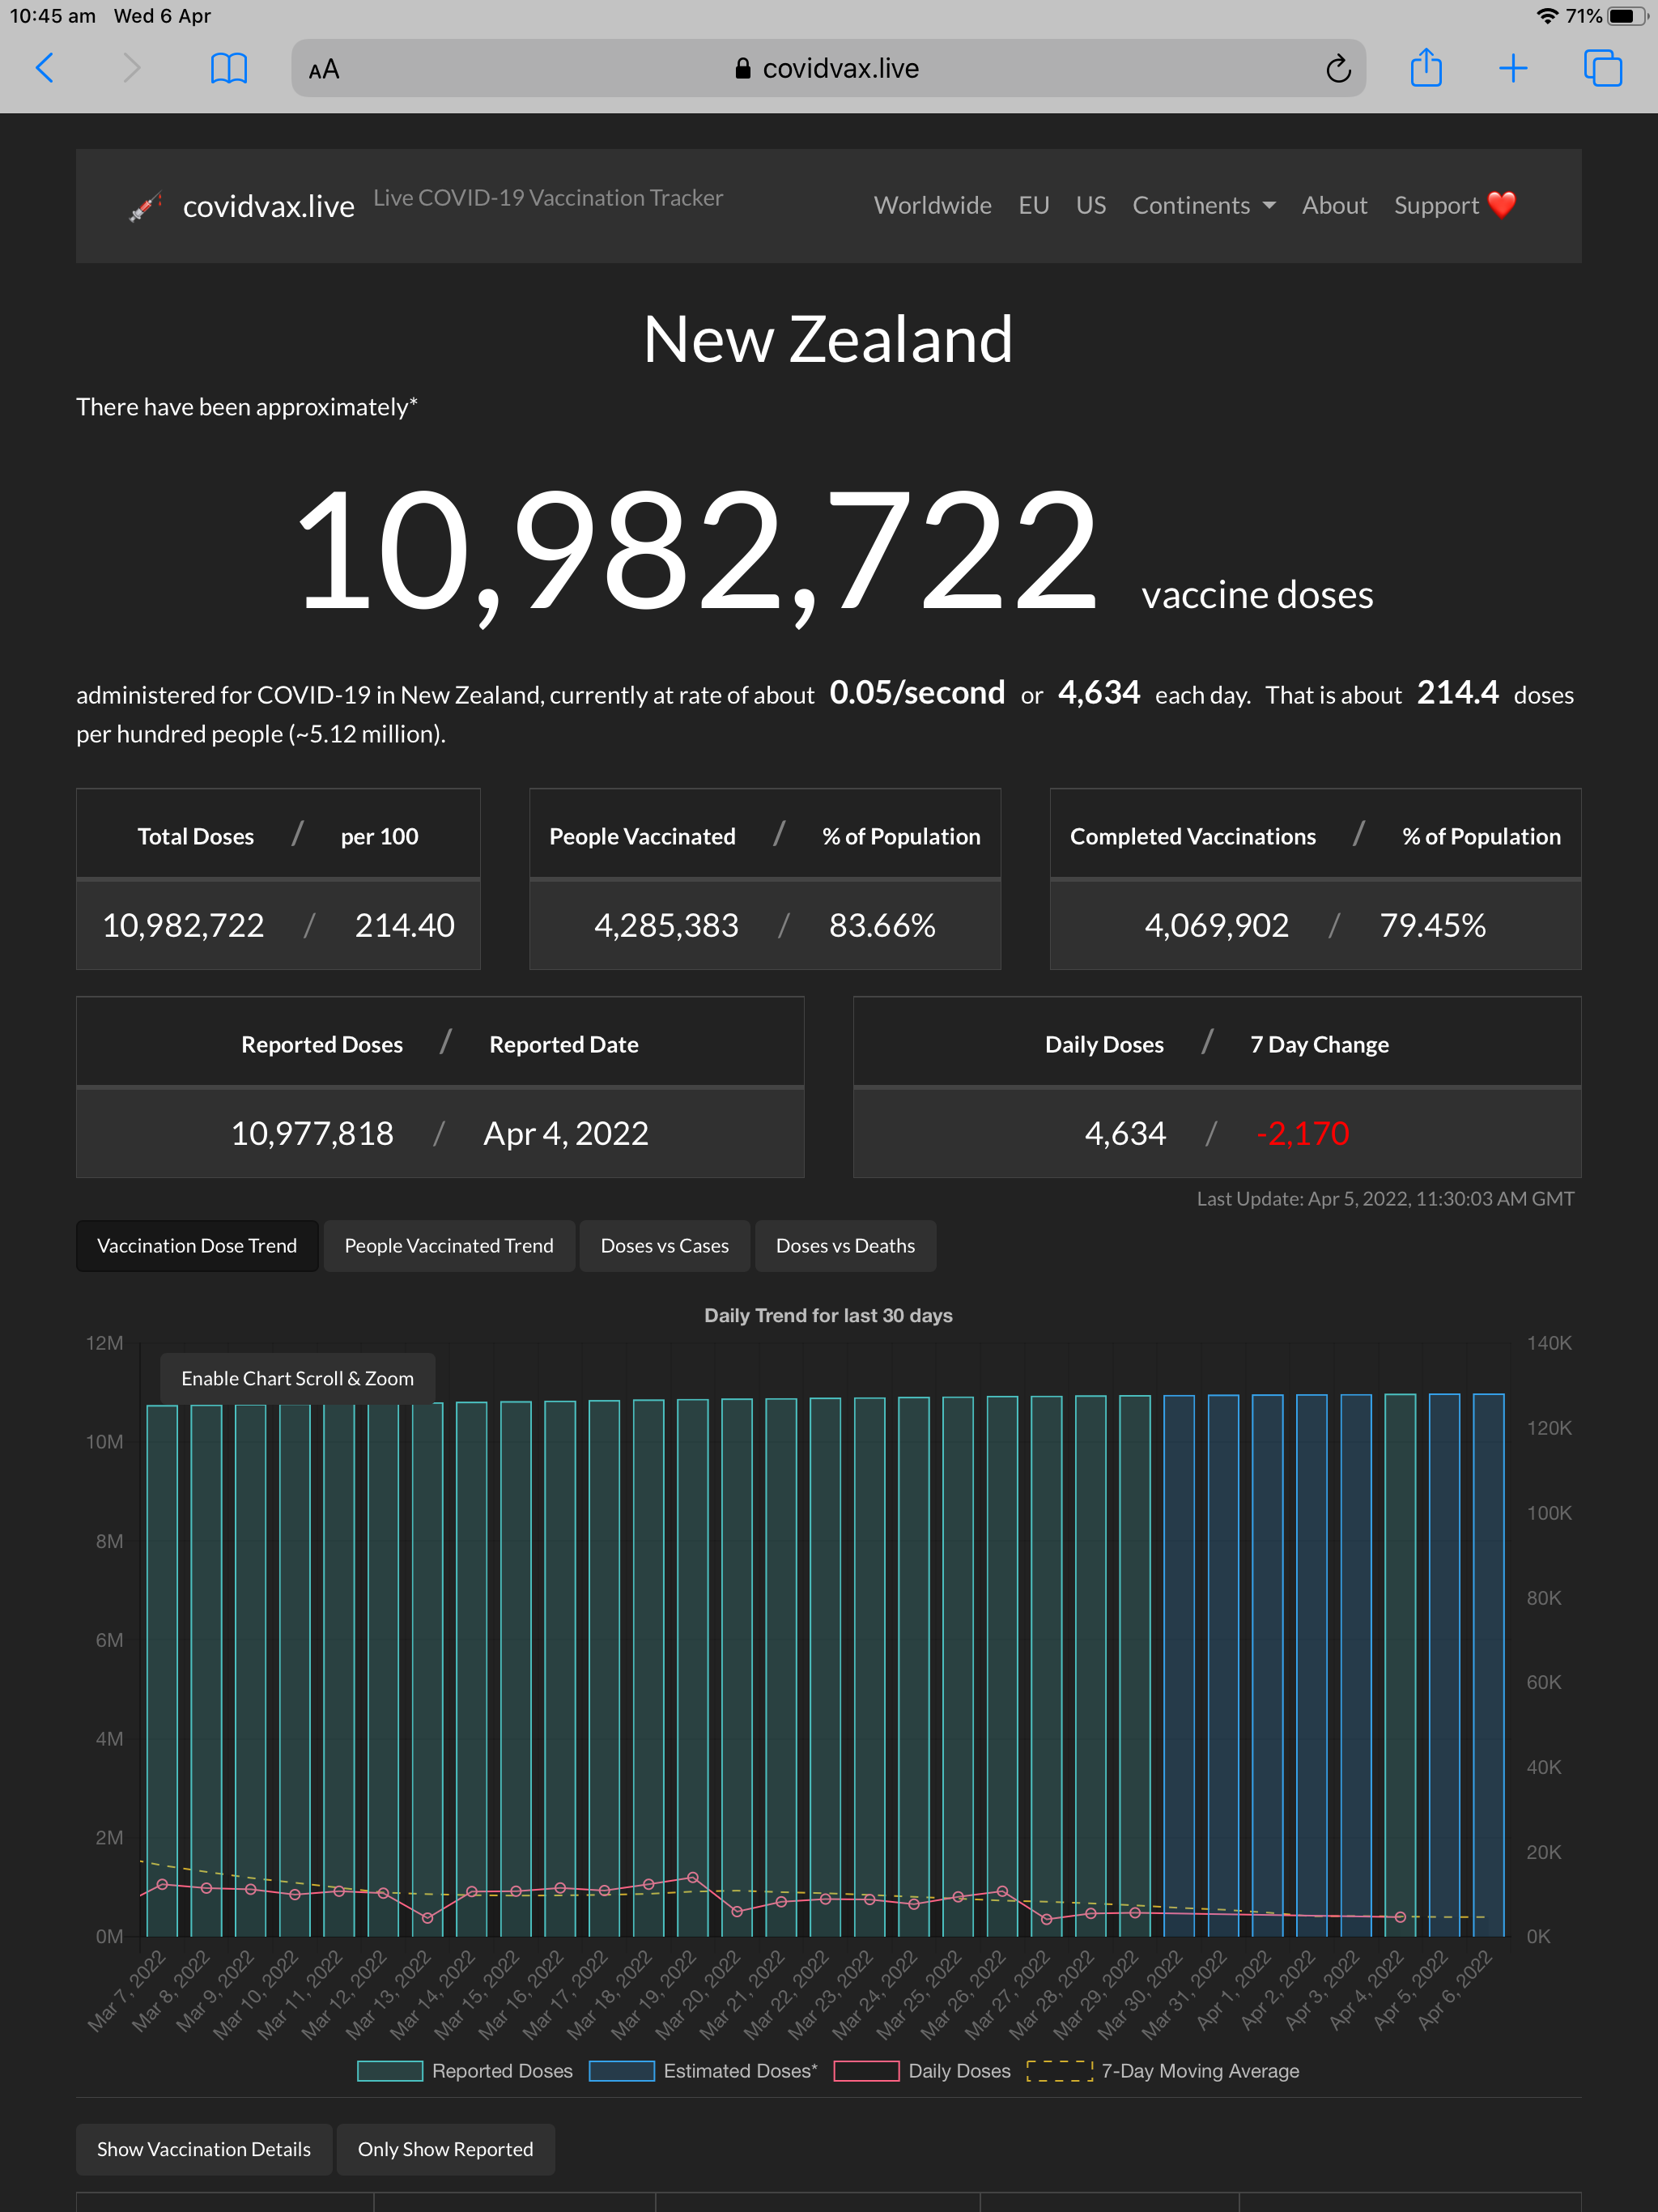Viewport: 1658px width, 2212px height.
Task: Tap the covidvax.live address bar
Action: 828,68
